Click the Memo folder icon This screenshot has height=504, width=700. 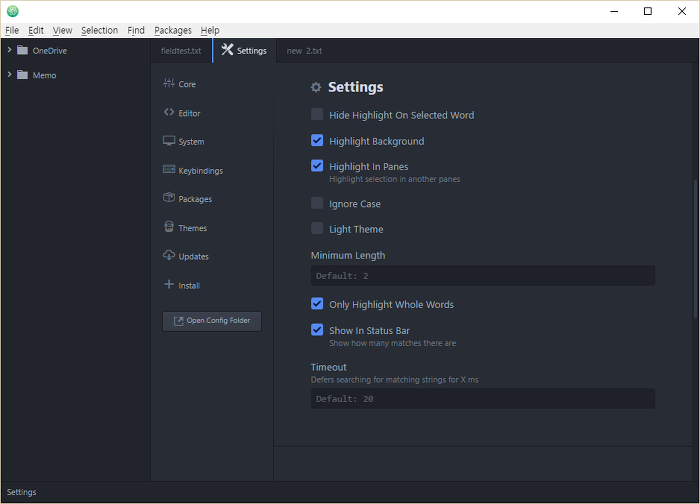[22, 75]
